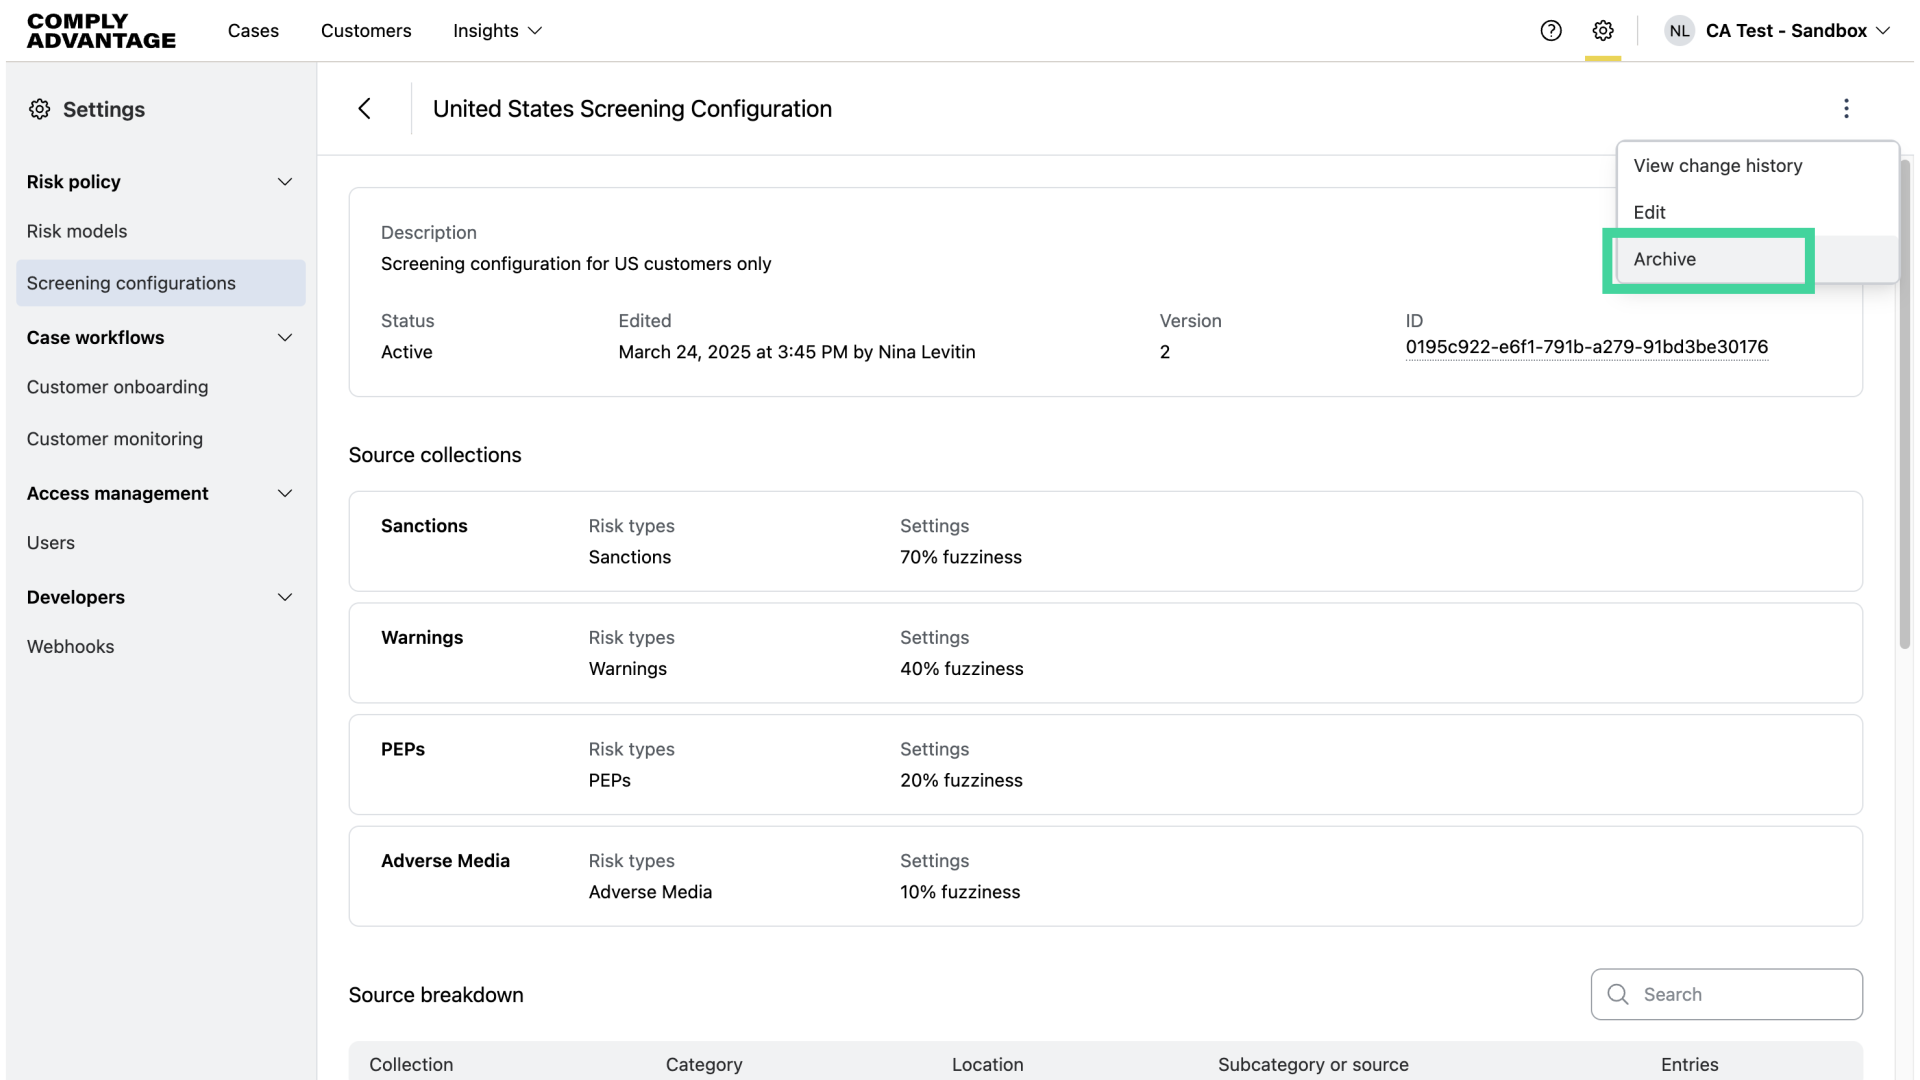Open CA Test - Sandbox account dropdown
The width and height of the screenshot is (1920, 1080).
pyautogui.click(x=1798, y=30)
